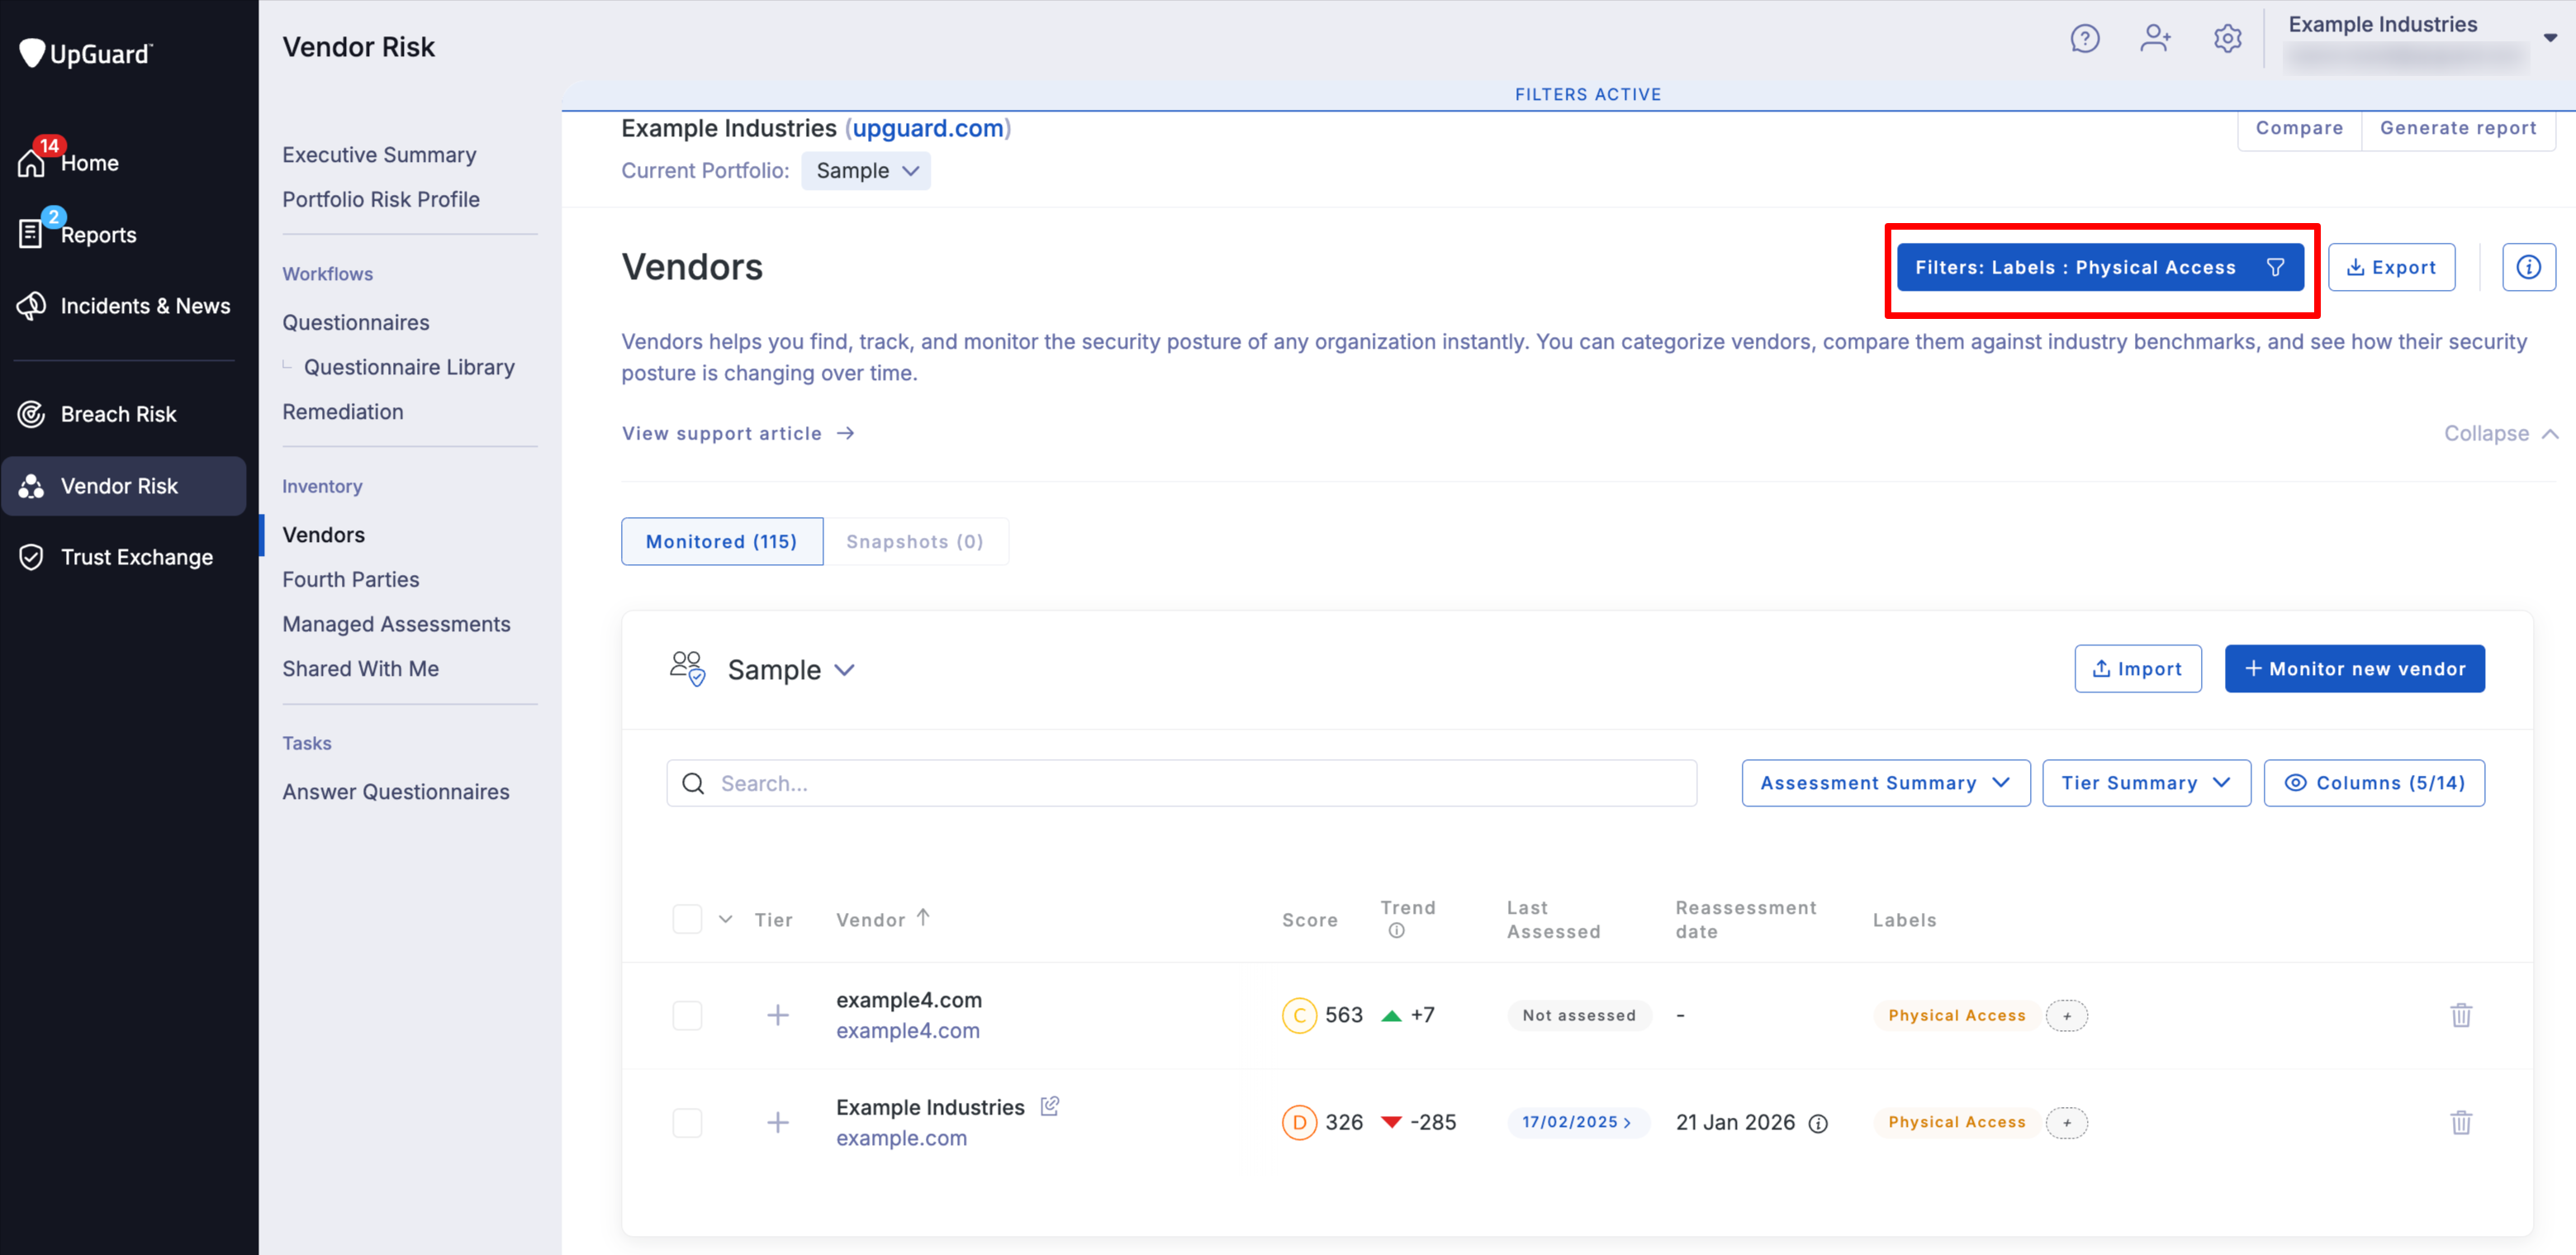
Task: Open the upguard.com link
Action: click(927, 128)
